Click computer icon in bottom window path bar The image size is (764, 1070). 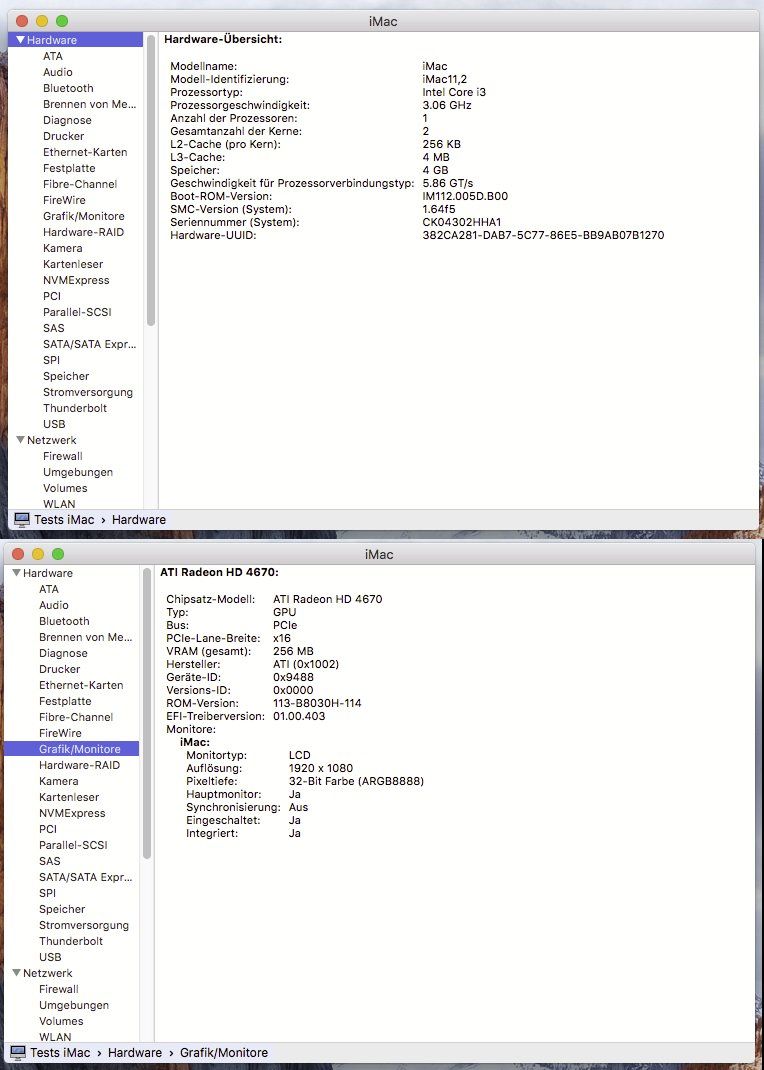[x=18, y=1053]
